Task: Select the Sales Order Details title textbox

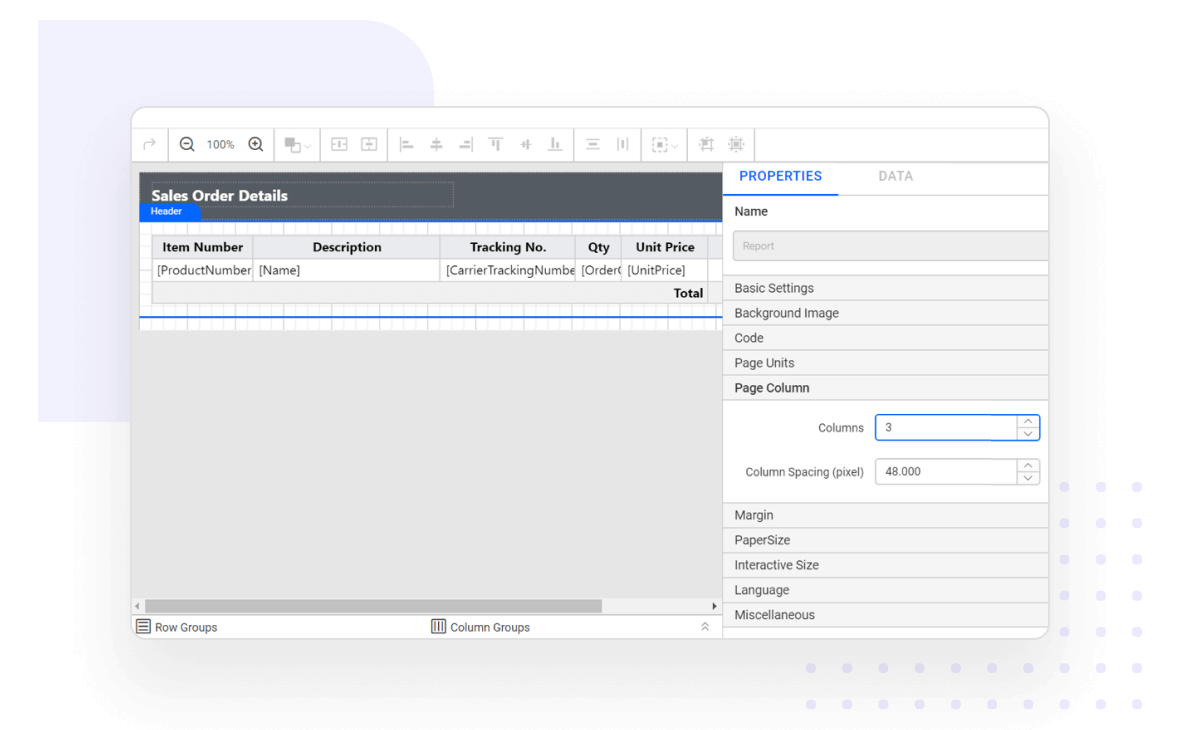Action: pyautogui.click(x=303, y=195)
